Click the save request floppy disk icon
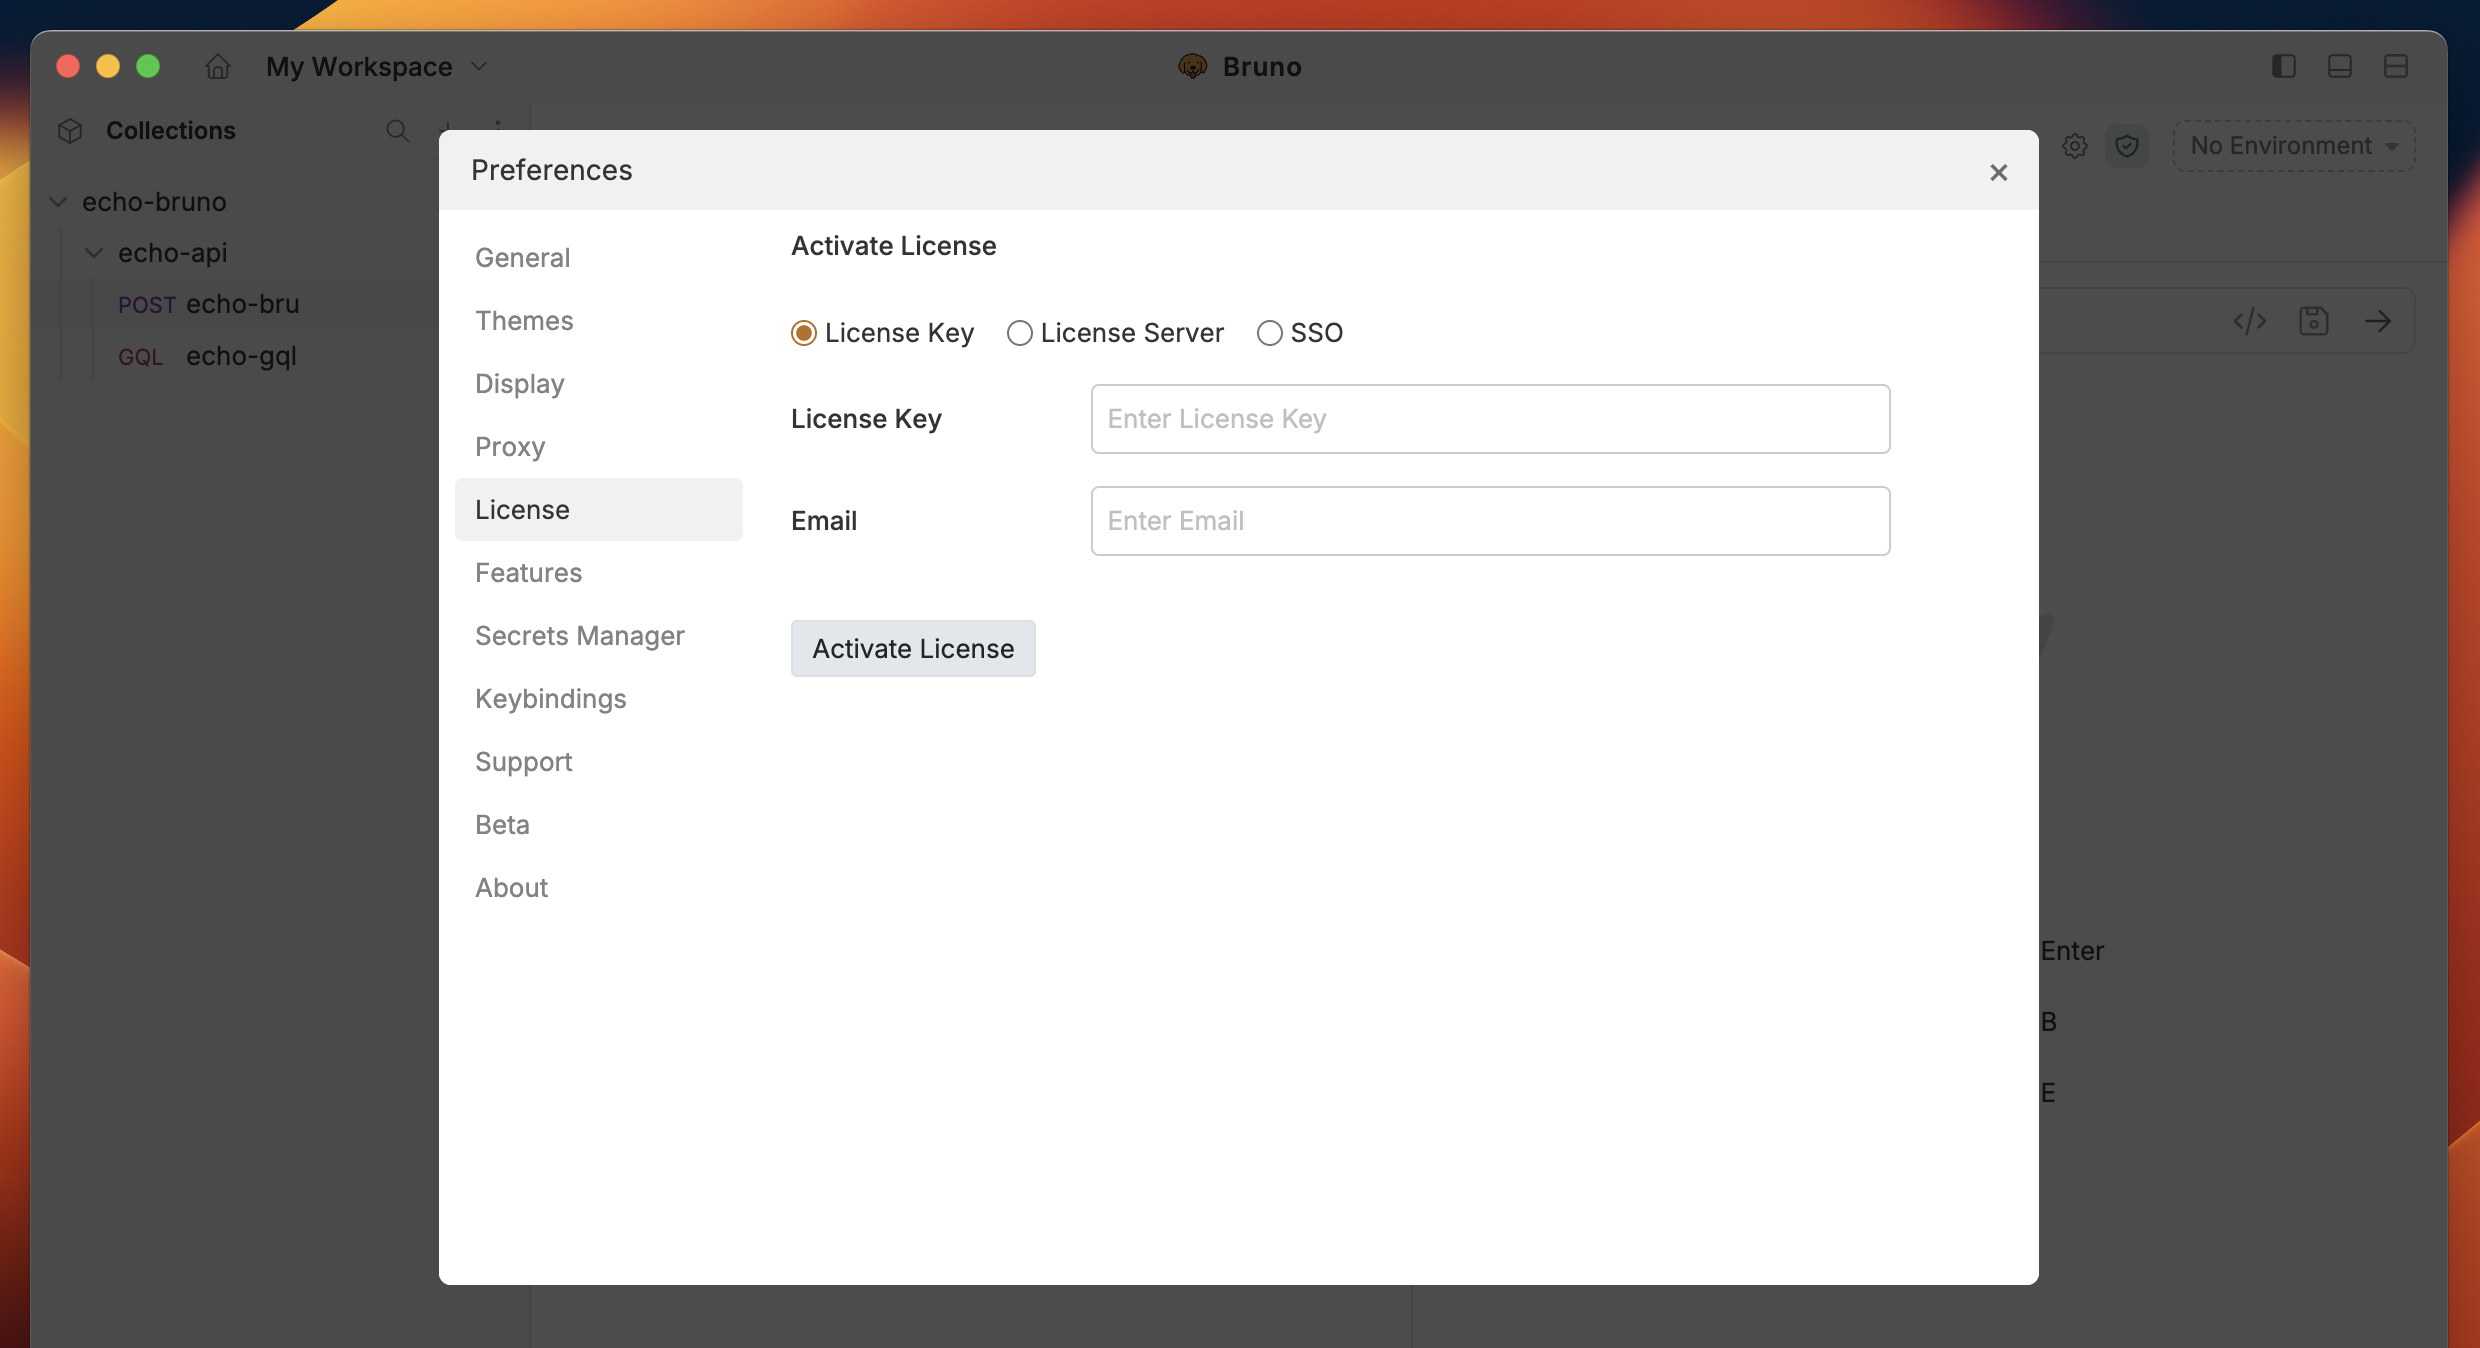Image resolution: width=2480 pixels, height=1348 pixels. coord(2315,321)
